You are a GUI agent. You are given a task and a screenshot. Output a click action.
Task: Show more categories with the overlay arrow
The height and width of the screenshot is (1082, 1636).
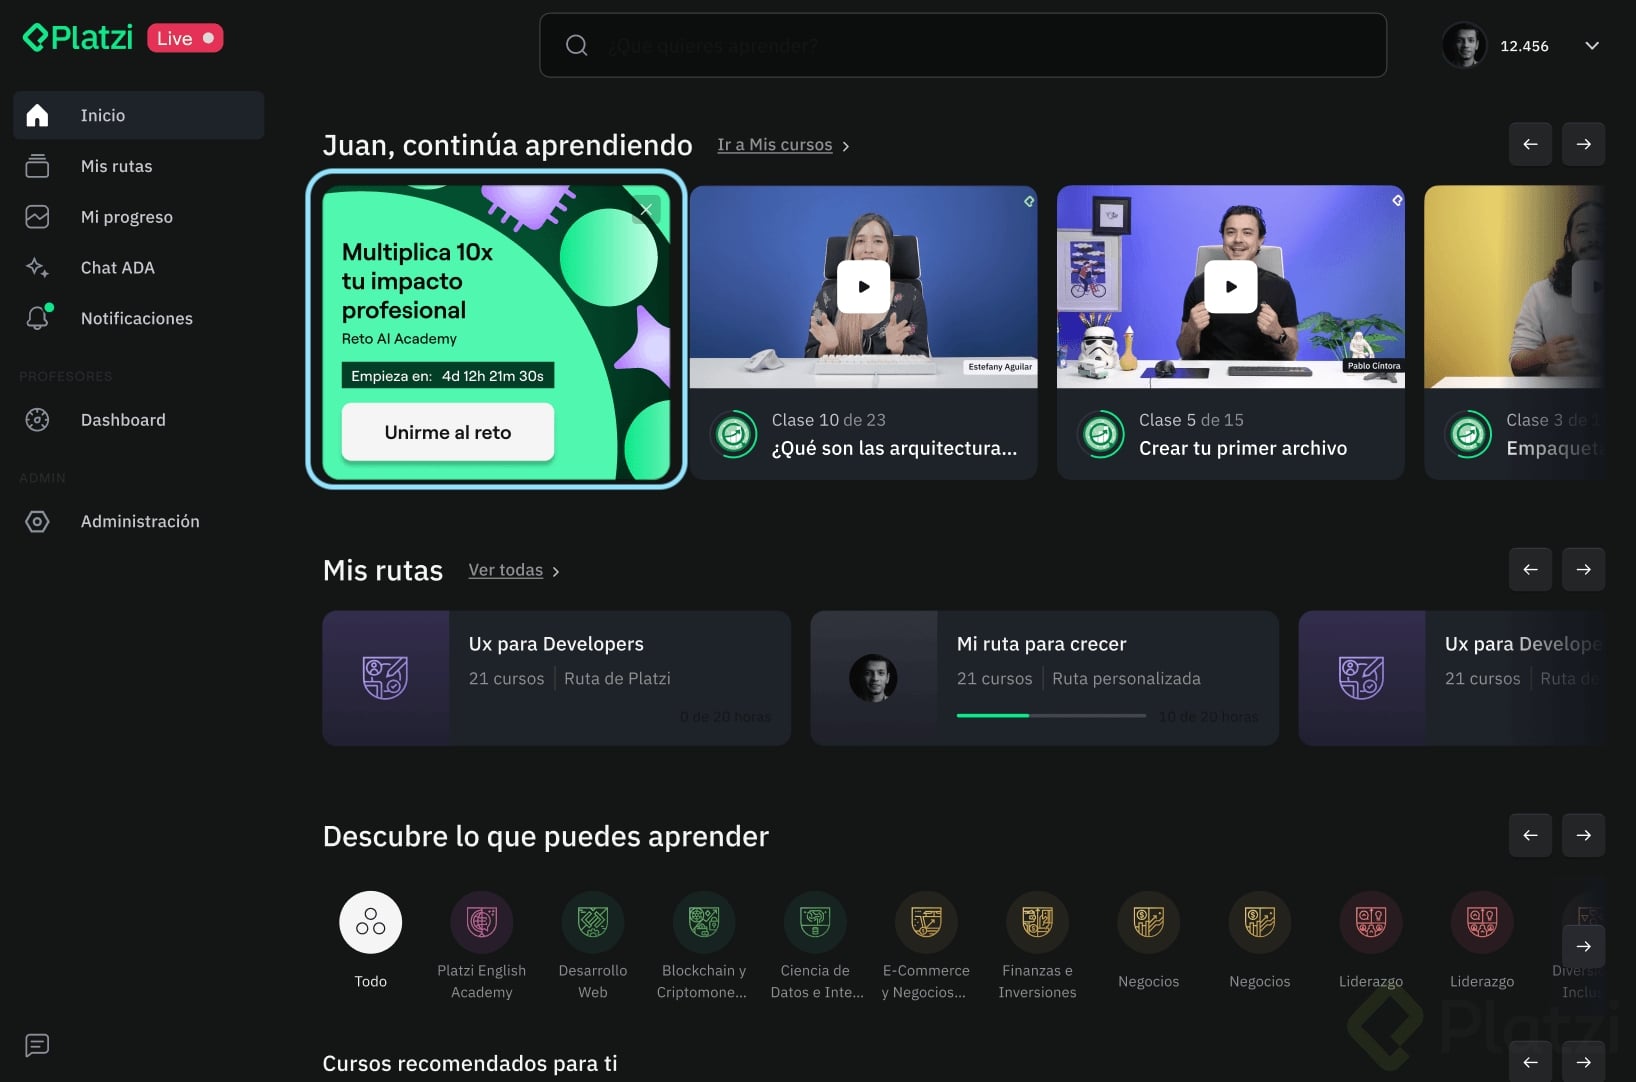(x=1583, y=946)
